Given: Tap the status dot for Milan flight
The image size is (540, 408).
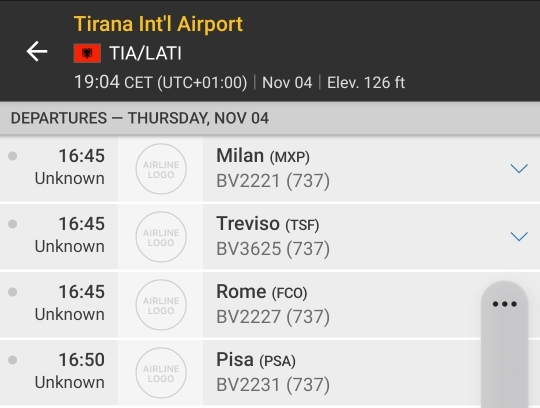Looking at the screenshot, I should [x=13, y=156].
